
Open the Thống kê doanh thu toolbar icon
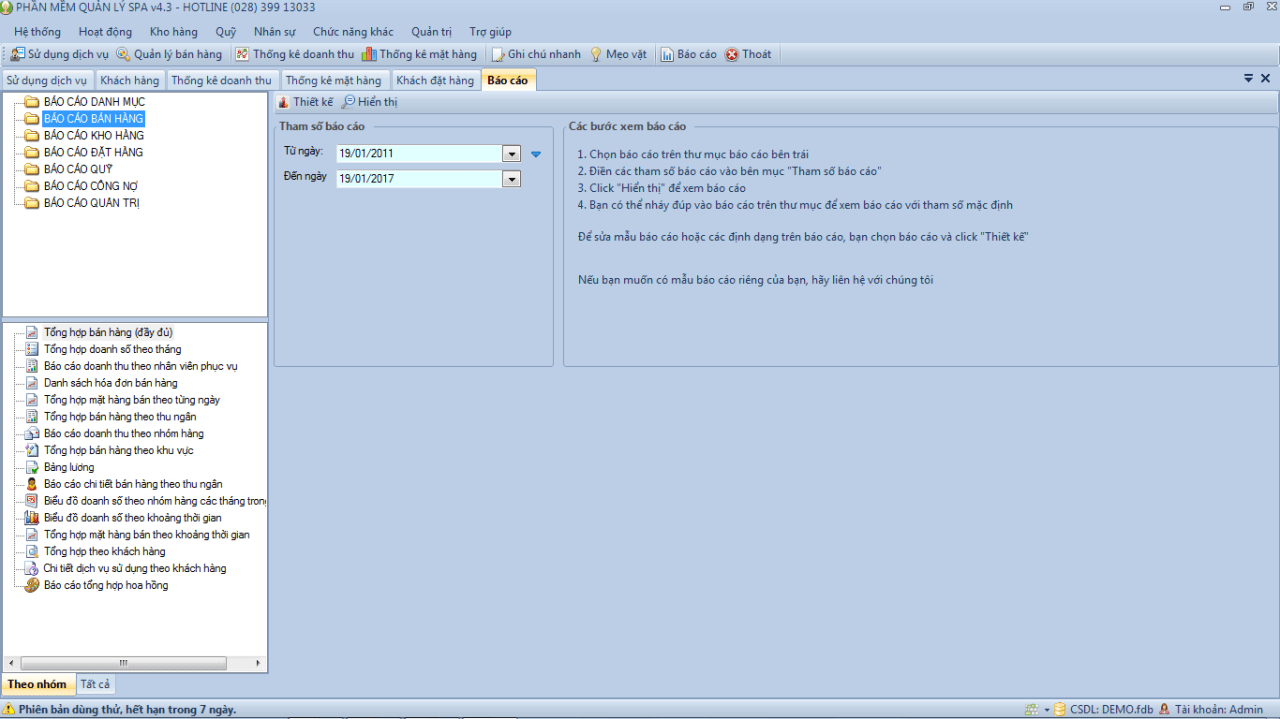(242, 54)
